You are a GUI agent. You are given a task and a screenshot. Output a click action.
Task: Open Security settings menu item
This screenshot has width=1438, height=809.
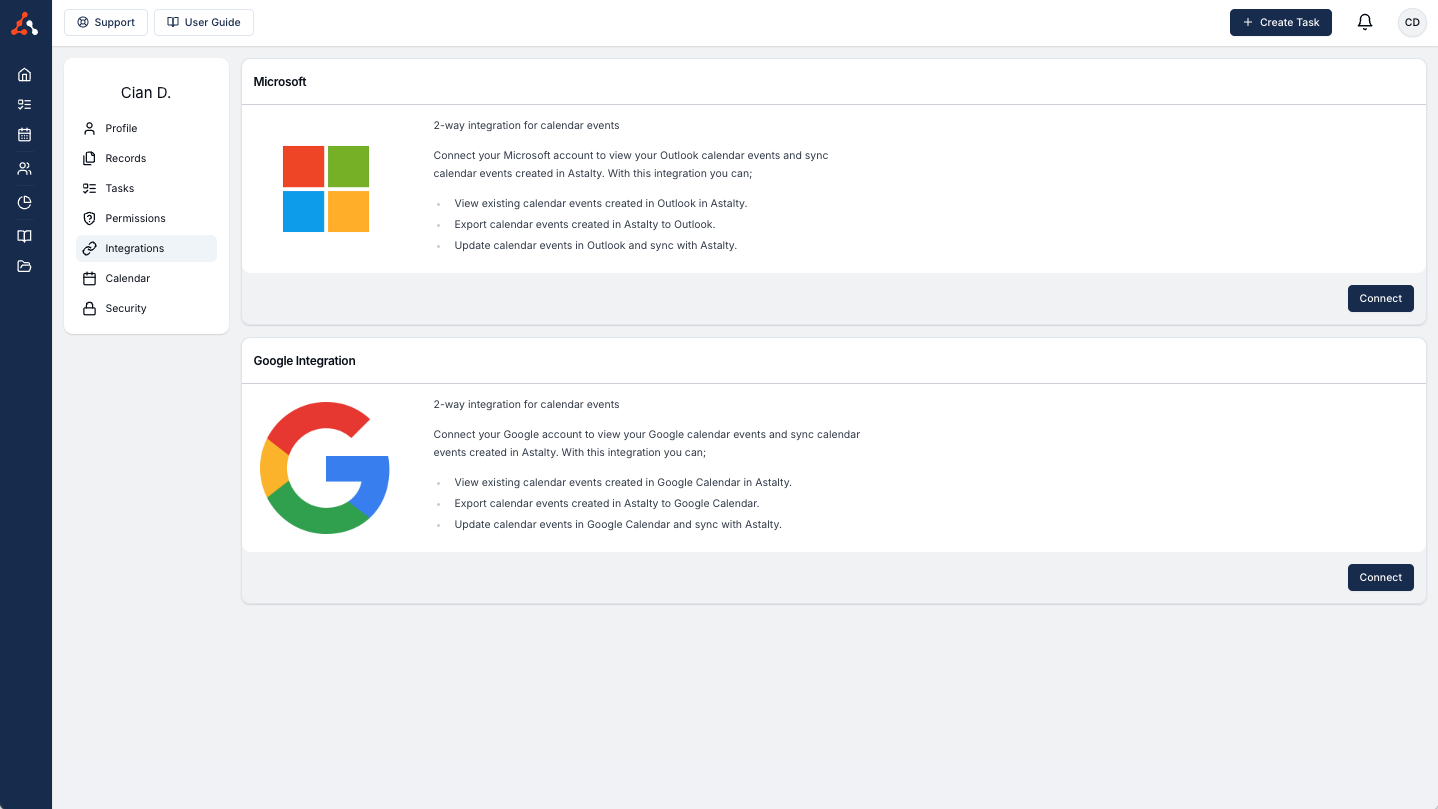(126, 308)
